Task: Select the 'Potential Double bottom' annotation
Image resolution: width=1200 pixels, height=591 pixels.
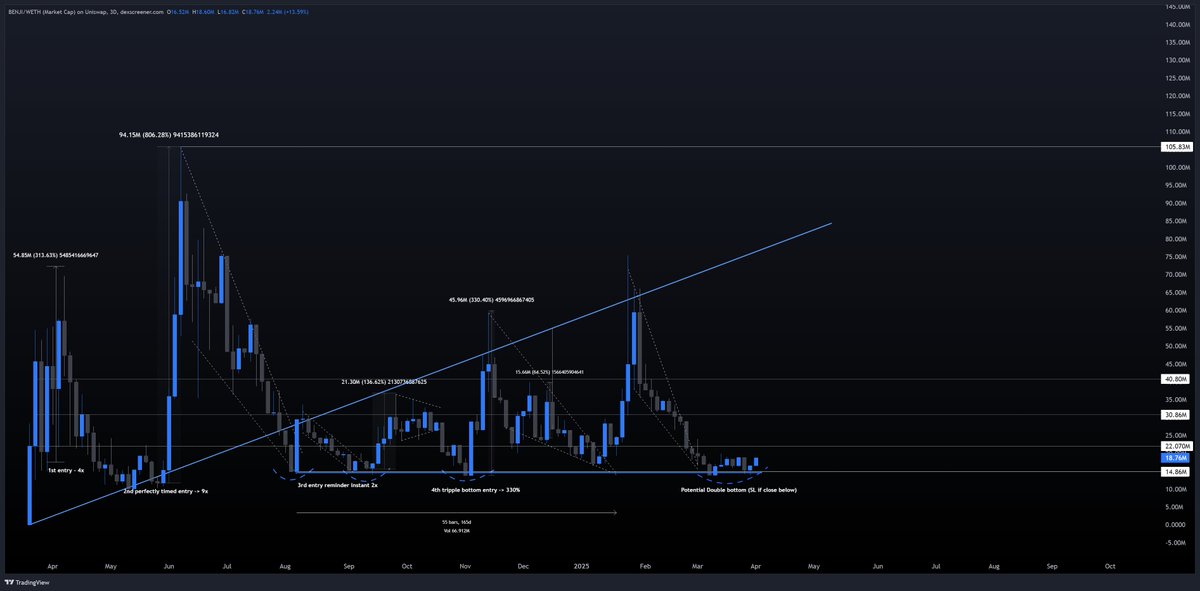Action: [x=738, y=490]
